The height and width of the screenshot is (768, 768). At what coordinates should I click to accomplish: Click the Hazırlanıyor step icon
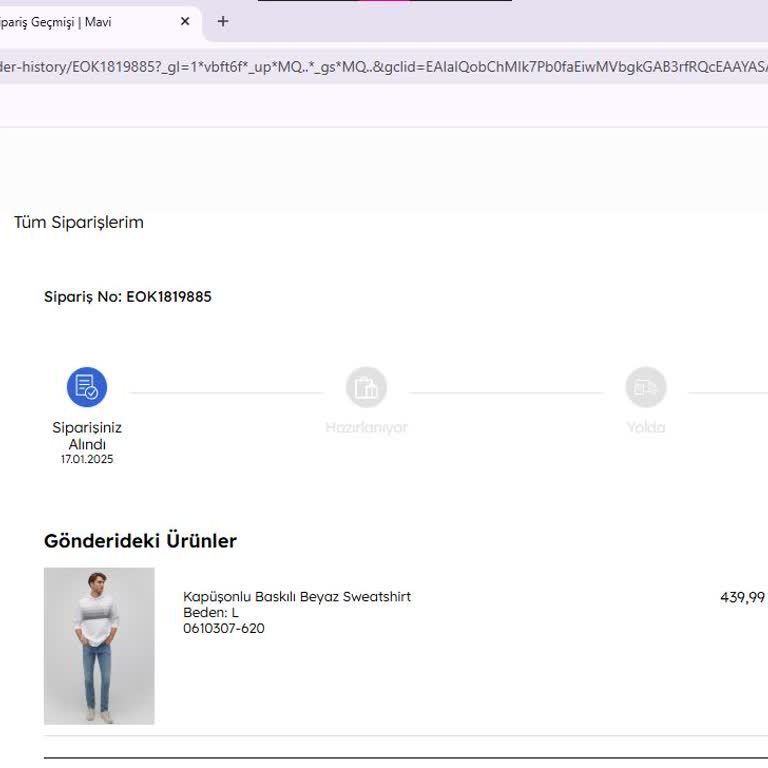tap(366, 387)
